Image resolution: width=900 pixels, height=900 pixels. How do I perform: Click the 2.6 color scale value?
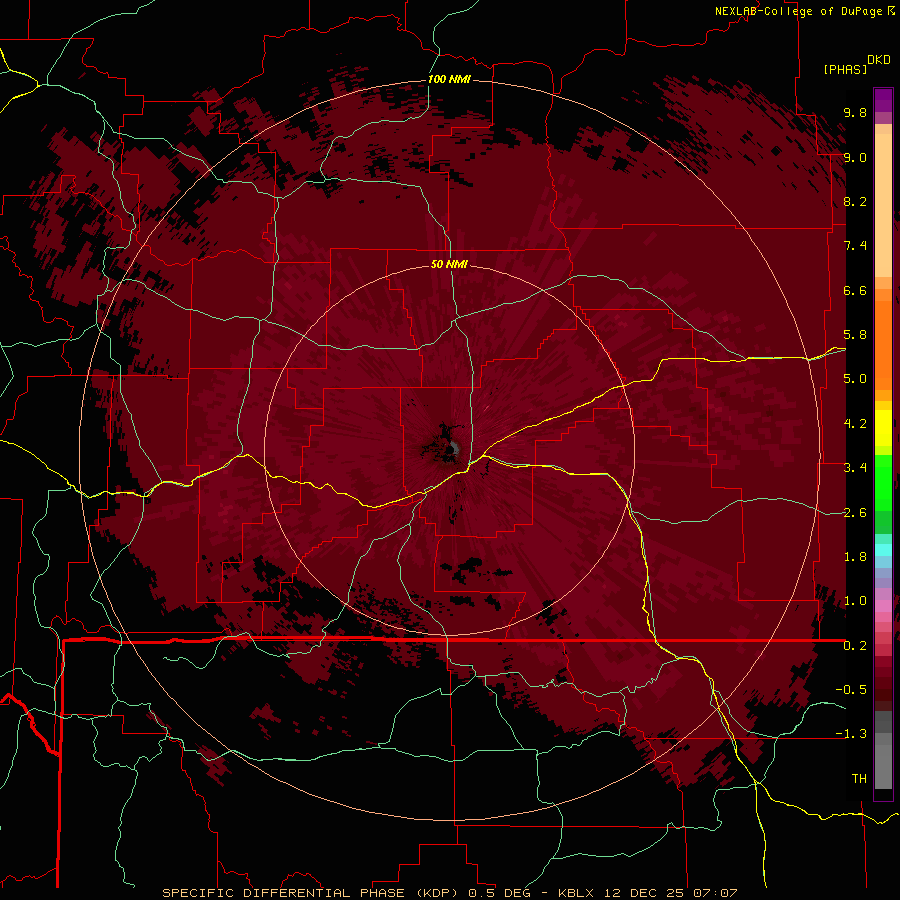pos(855,513)
